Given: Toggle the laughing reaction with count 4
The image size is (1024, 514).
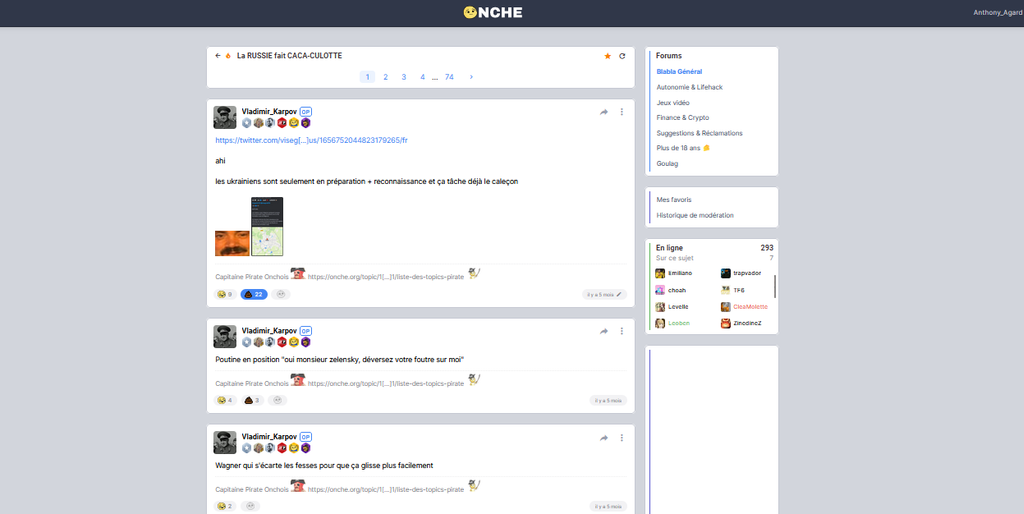Looking at the screenshot, I should coord(226,400).
